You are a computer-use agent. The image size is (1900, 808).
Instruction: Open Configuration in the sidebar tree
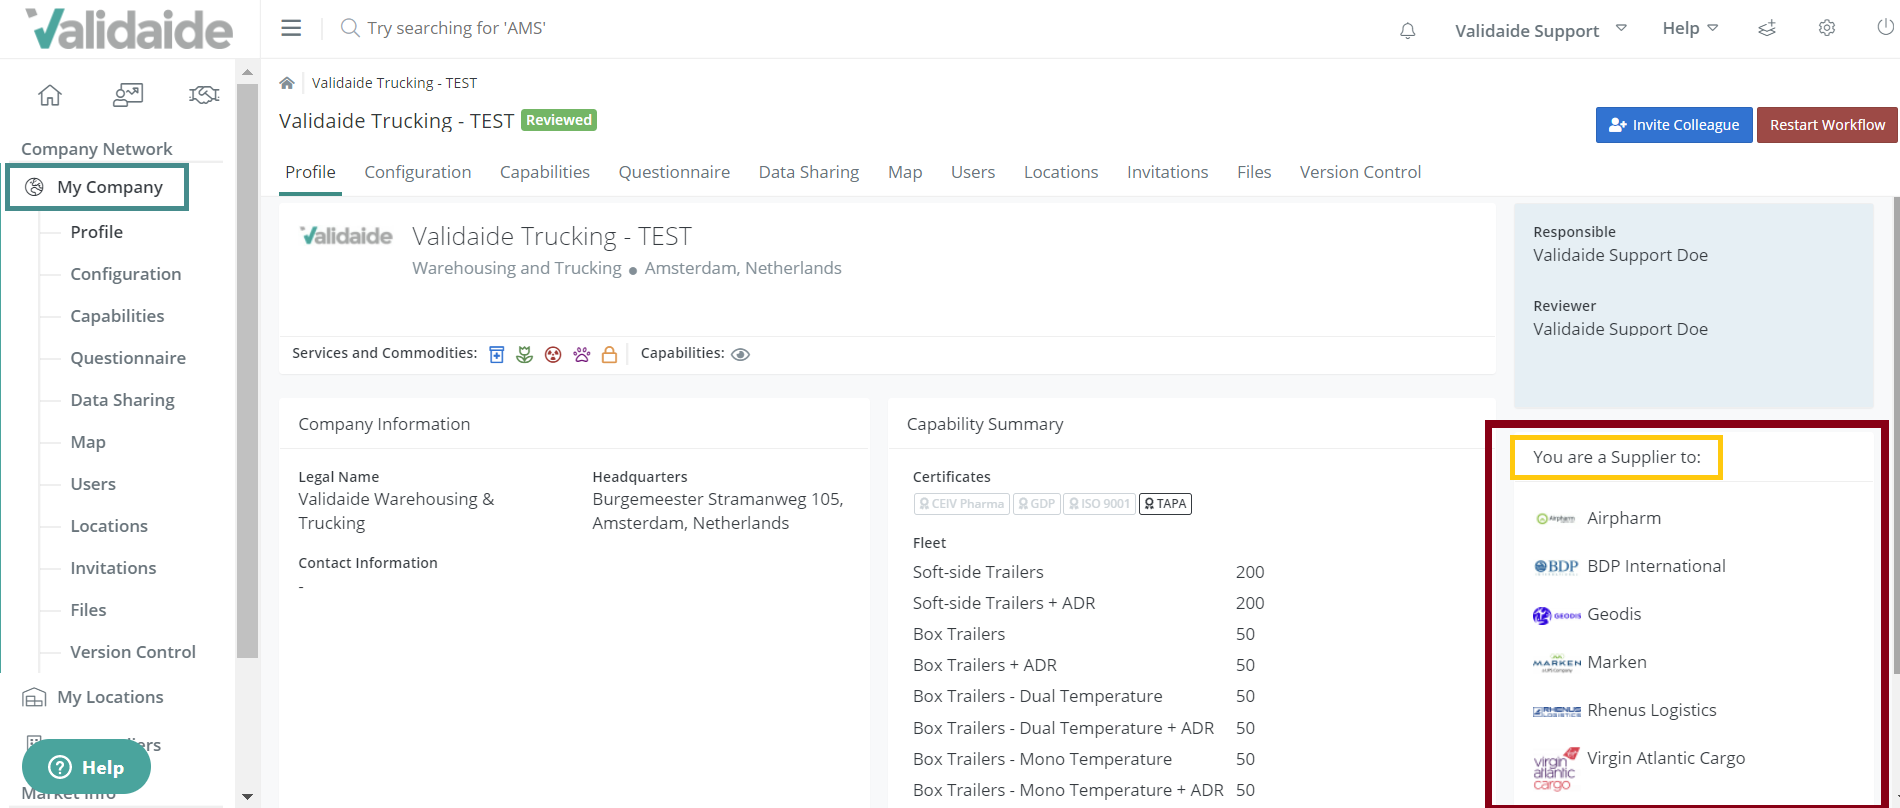[126, 274]
